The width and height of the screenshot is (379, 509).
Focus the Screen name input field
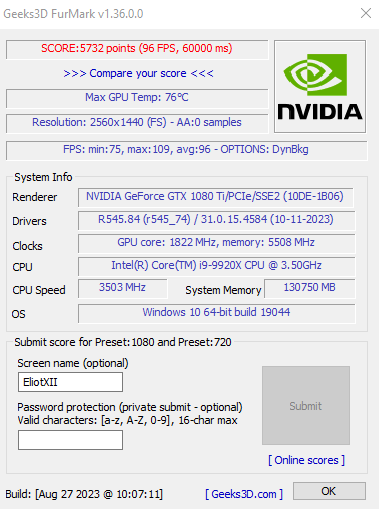[x=70, y=382]
